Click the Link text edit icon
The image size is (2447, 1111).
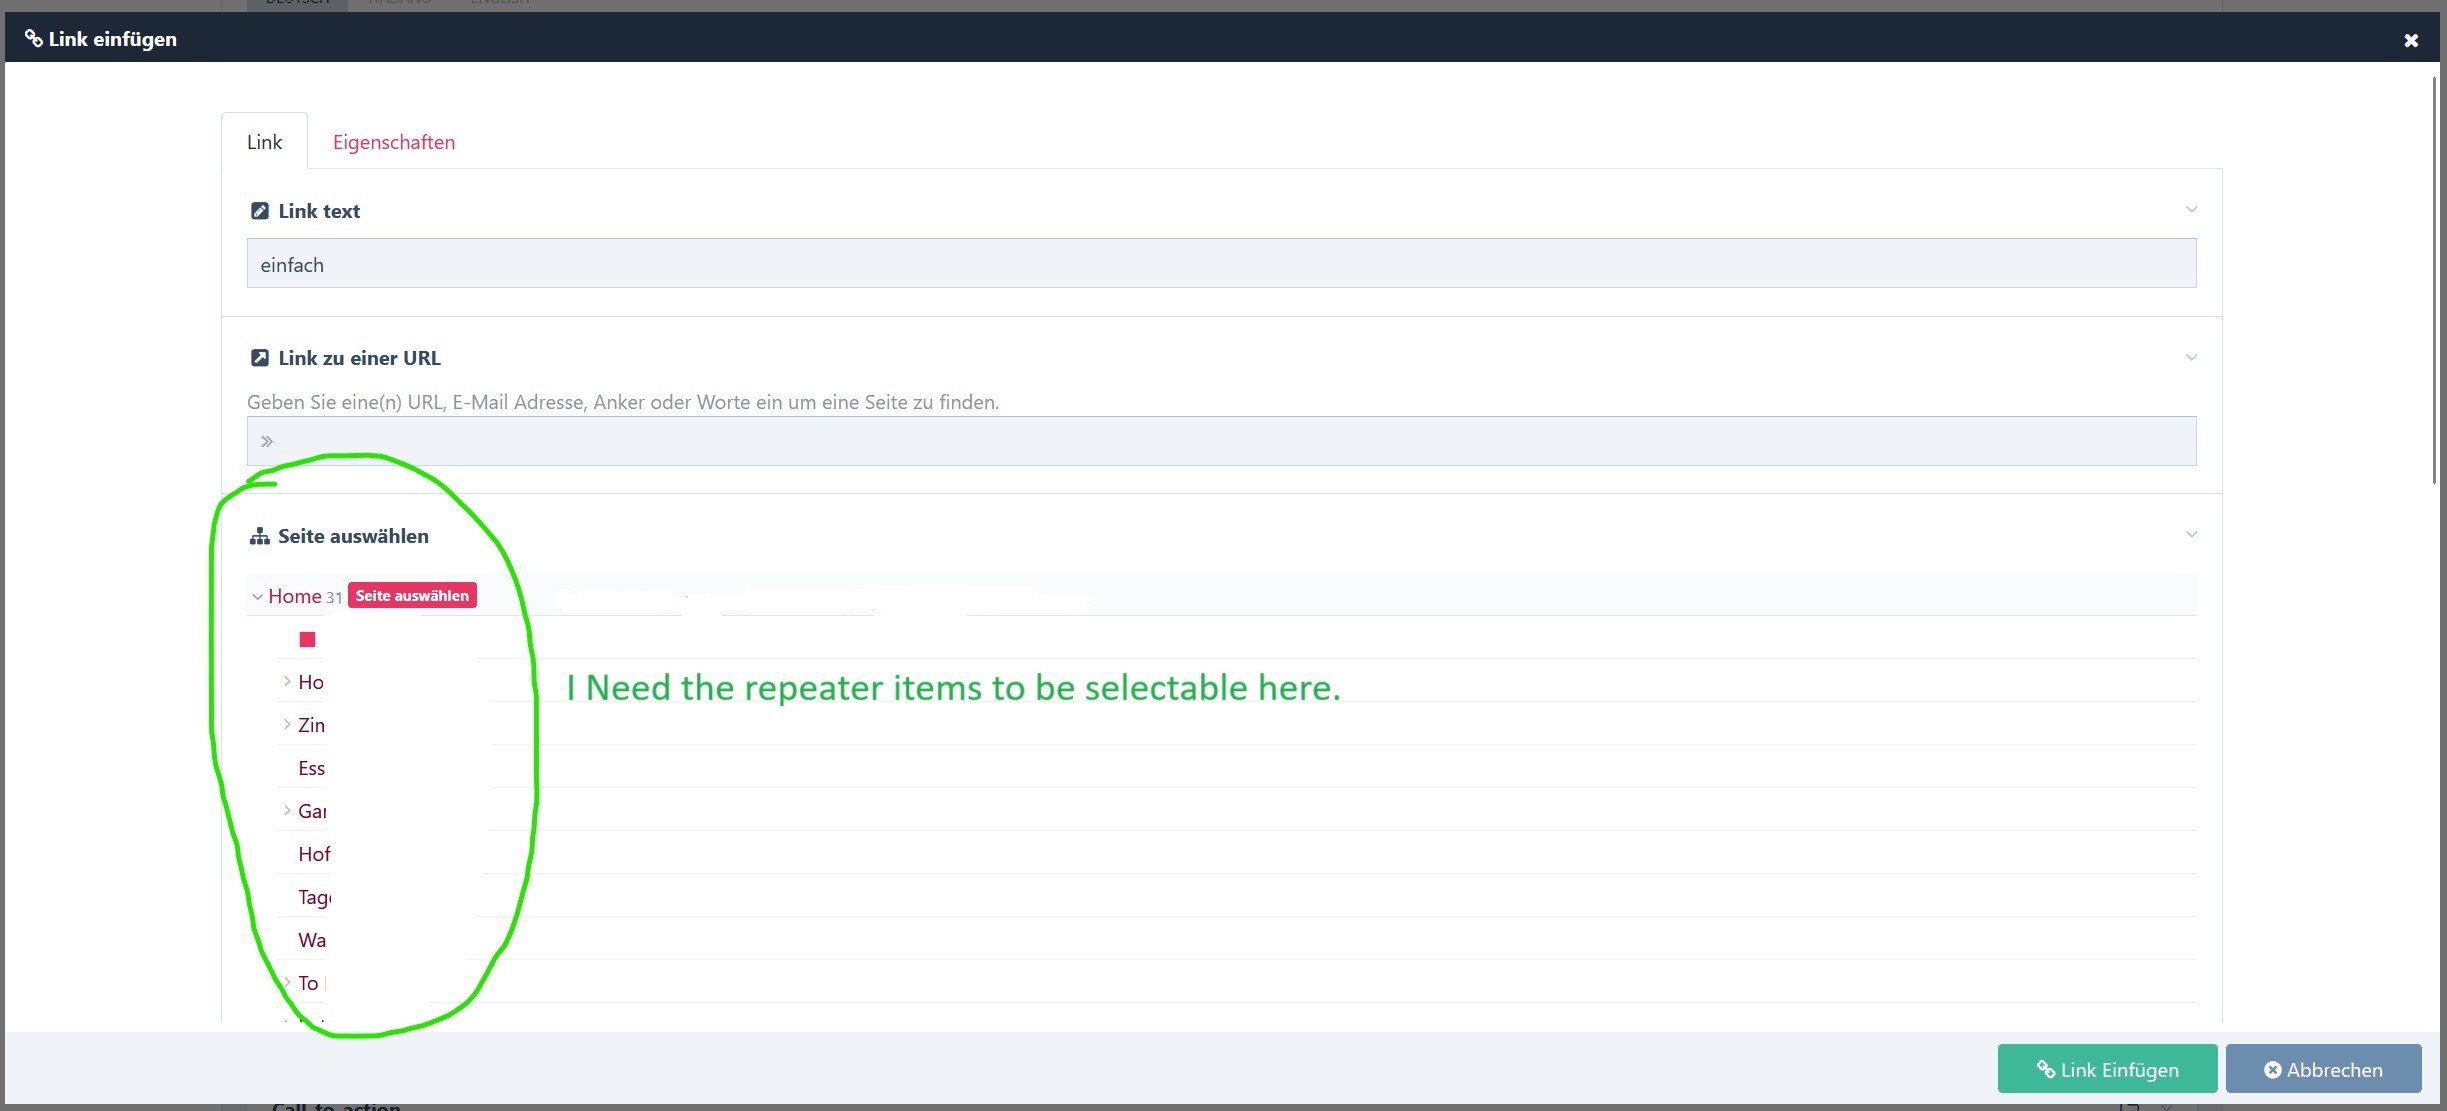click(260, 211)
